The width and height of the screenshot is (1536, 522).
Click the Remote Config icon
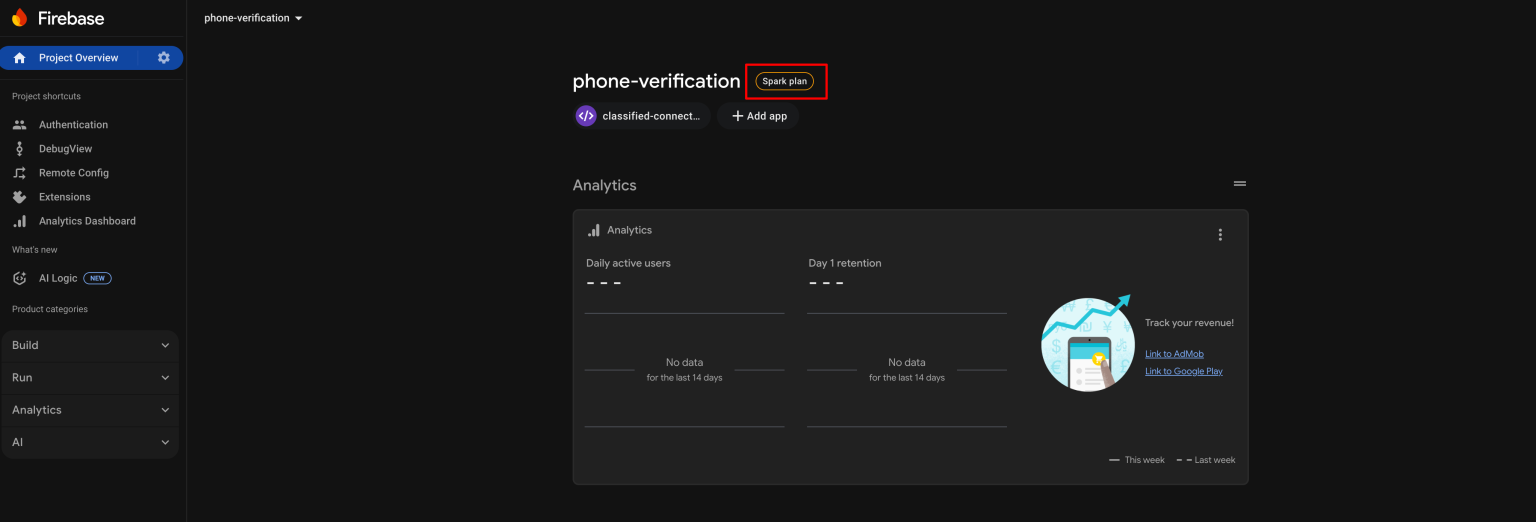(20, 173)
